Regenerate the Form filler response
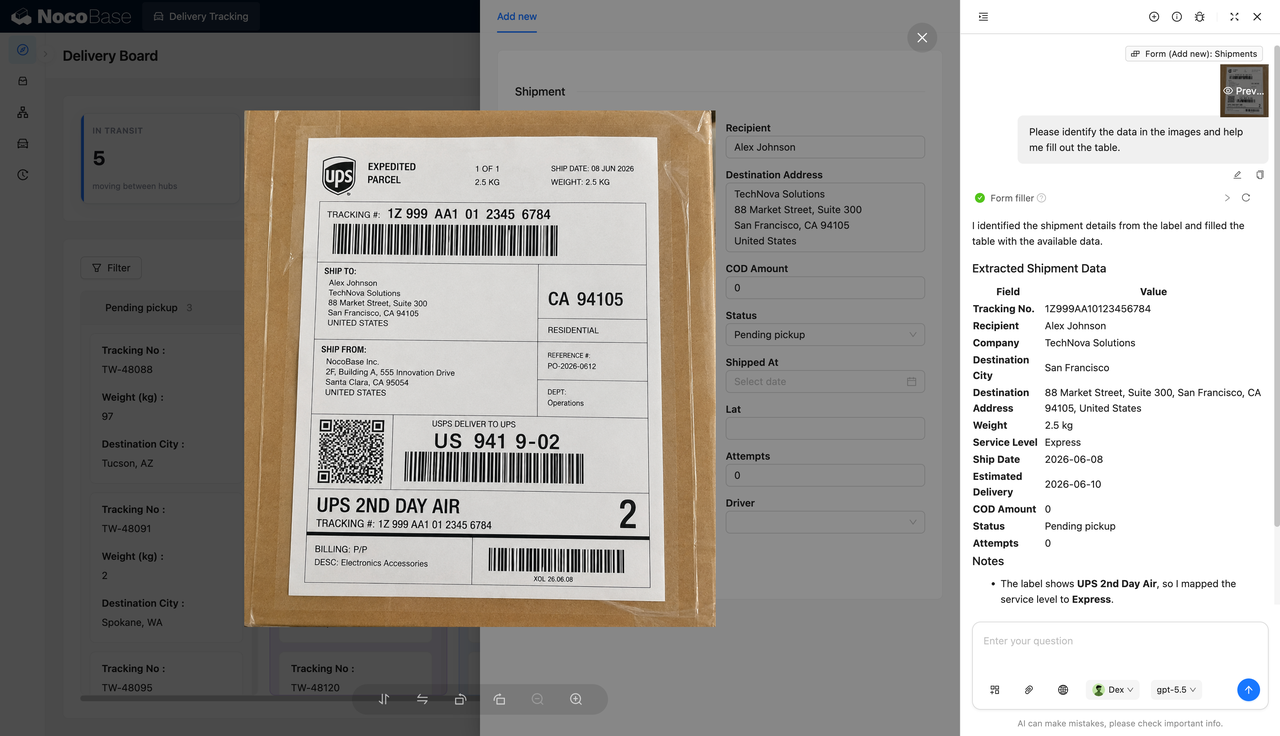 pyautogui.click(x=1246, y=198)
